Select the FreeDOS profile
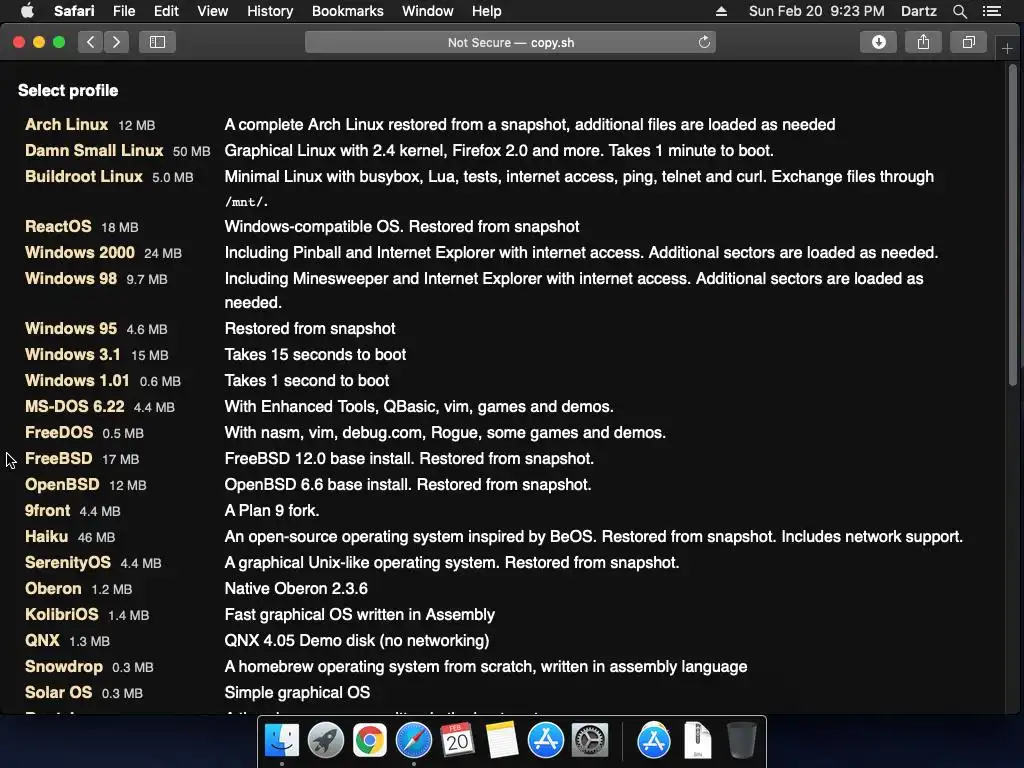The height and width of the screenshot is (768, 1024). pos(59,433)
